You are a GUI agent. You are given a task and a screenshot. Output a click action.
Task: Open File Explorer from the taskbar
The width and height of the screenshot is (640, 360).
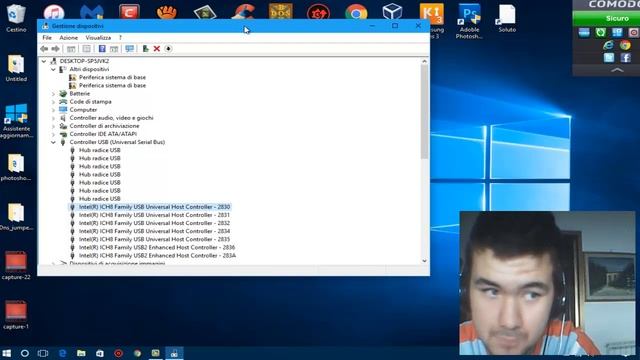pos(81,353)
